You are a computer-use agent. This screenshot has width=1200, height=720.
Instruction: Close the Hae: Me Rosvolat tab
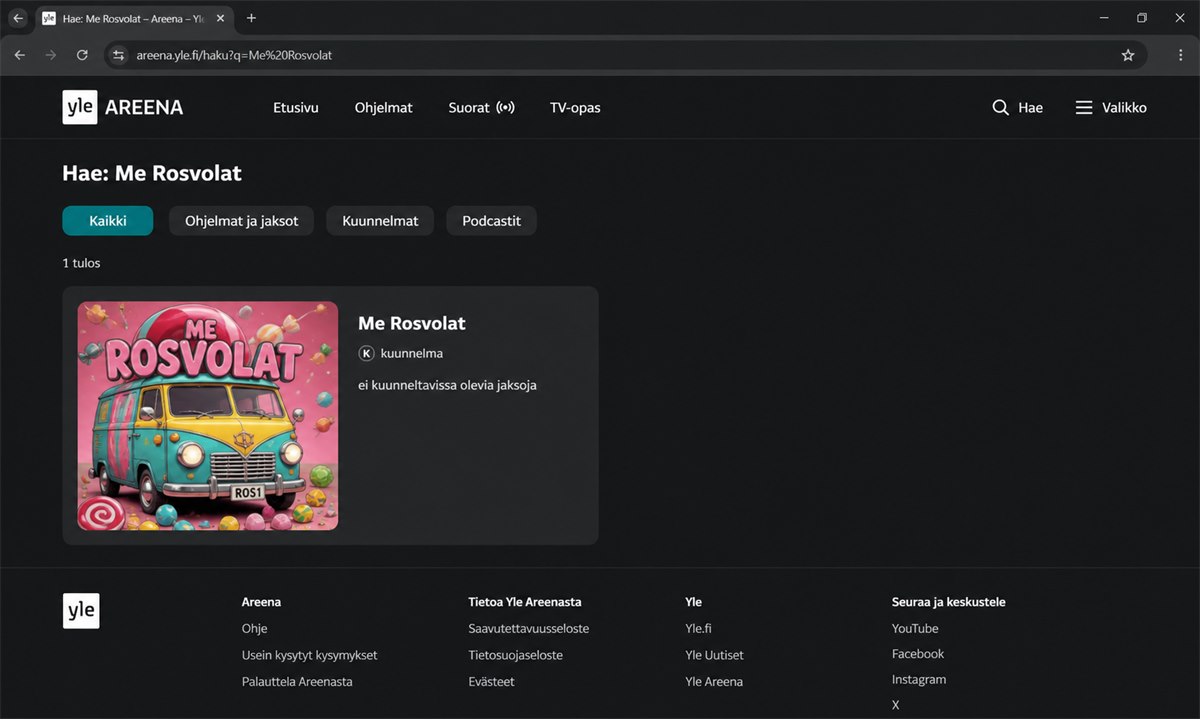(220, 18)
